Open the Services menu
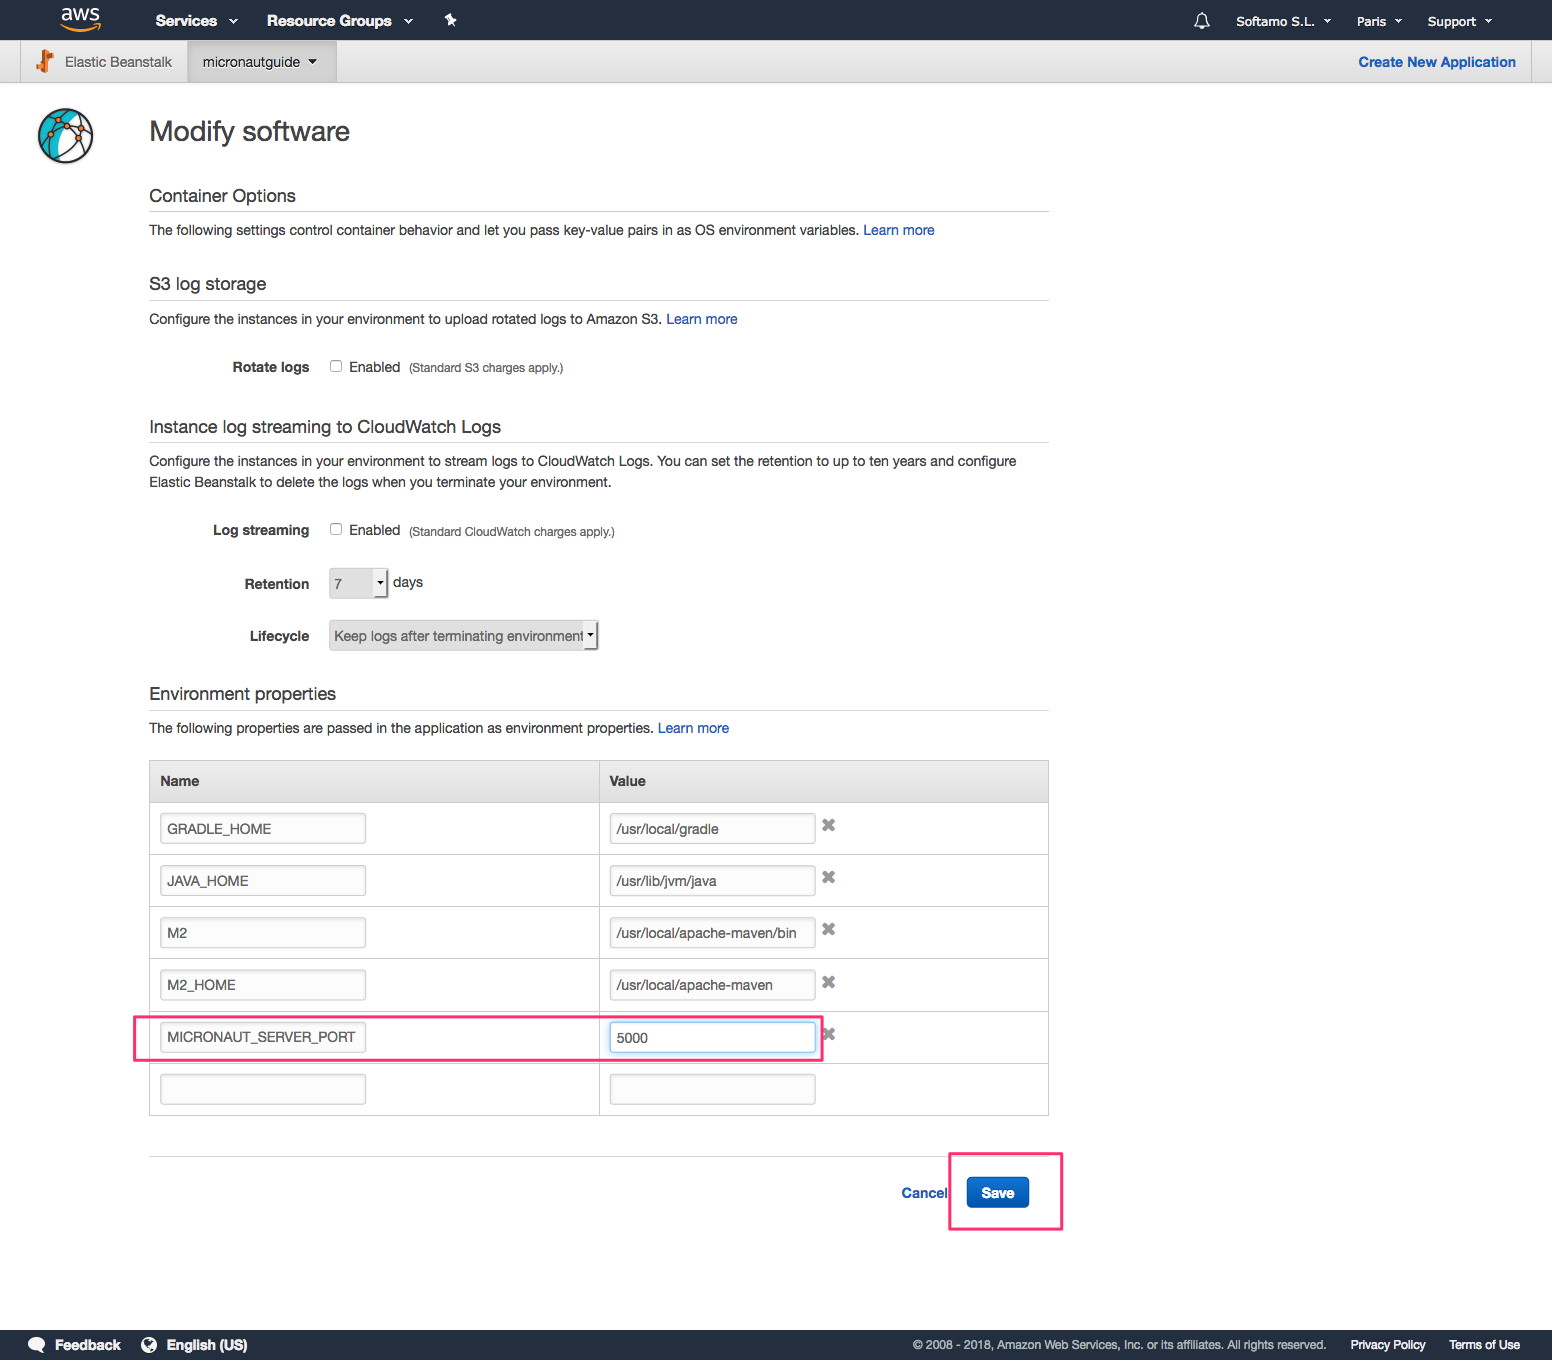This screenshot has width=1552, height=1360. [x=196, y=21]
